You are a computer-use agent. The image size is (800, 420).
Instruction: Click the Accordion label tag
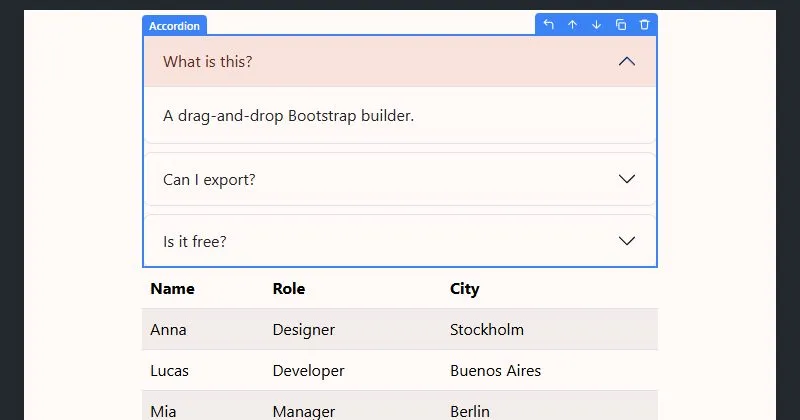(x=174, y=26)
